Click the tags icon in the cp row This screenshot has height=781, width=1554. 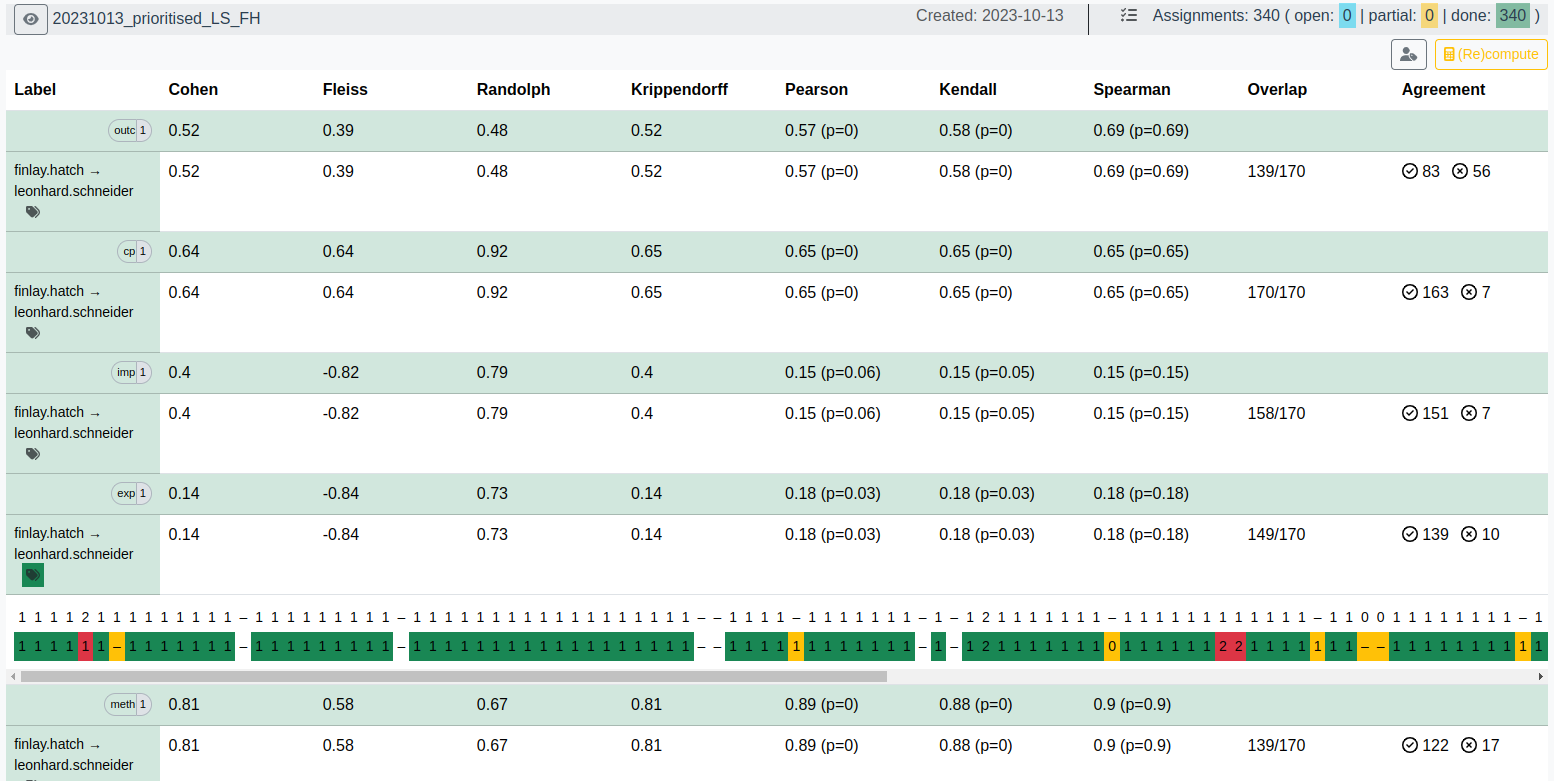click(33, 333)
